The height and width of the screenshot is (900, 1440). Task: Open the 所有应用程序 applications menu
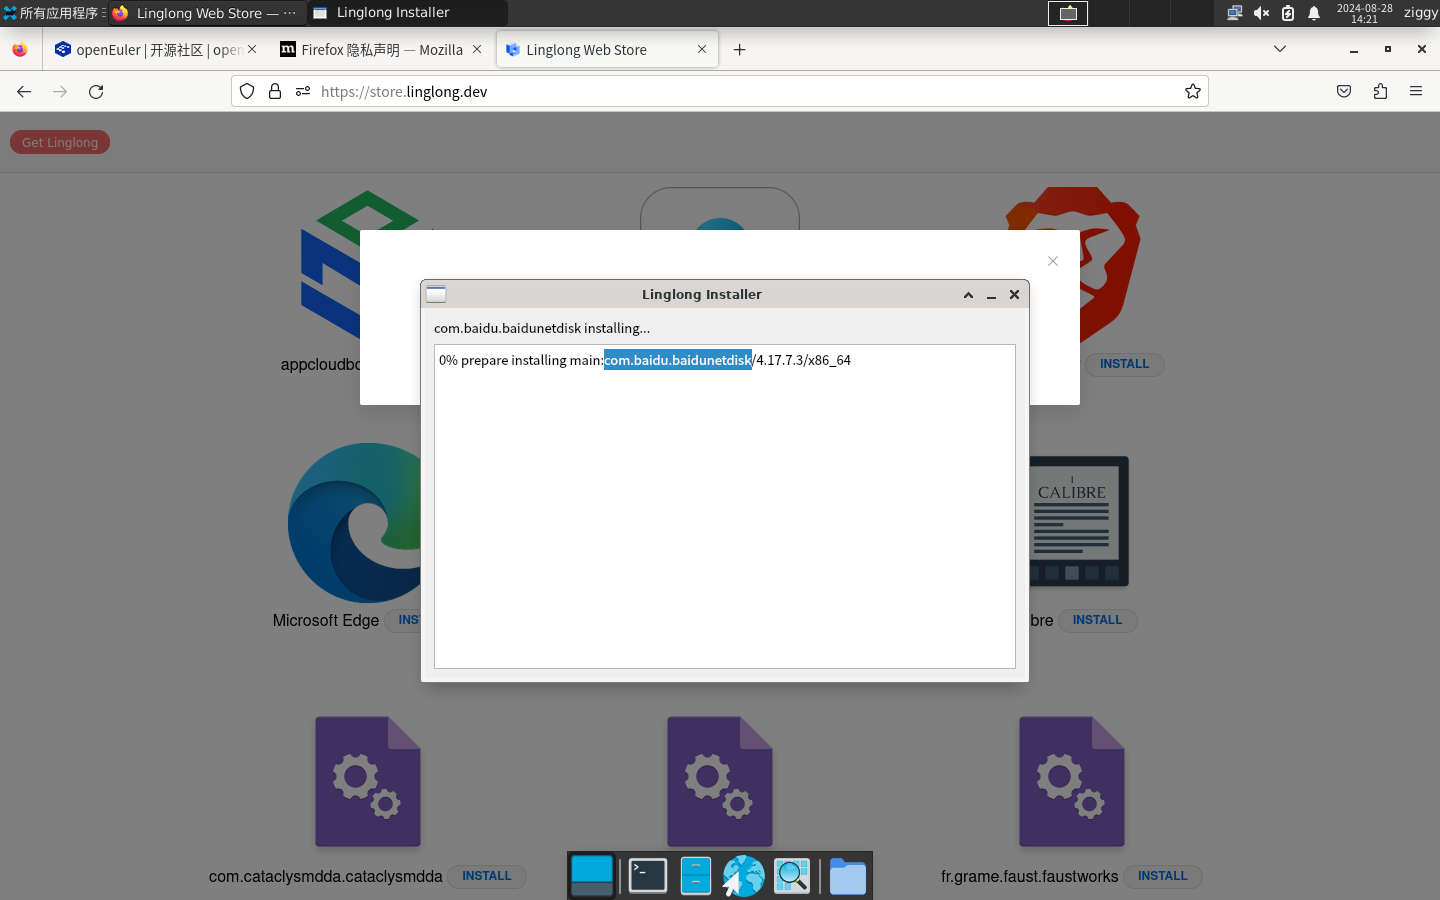click(x=54, y=13)
